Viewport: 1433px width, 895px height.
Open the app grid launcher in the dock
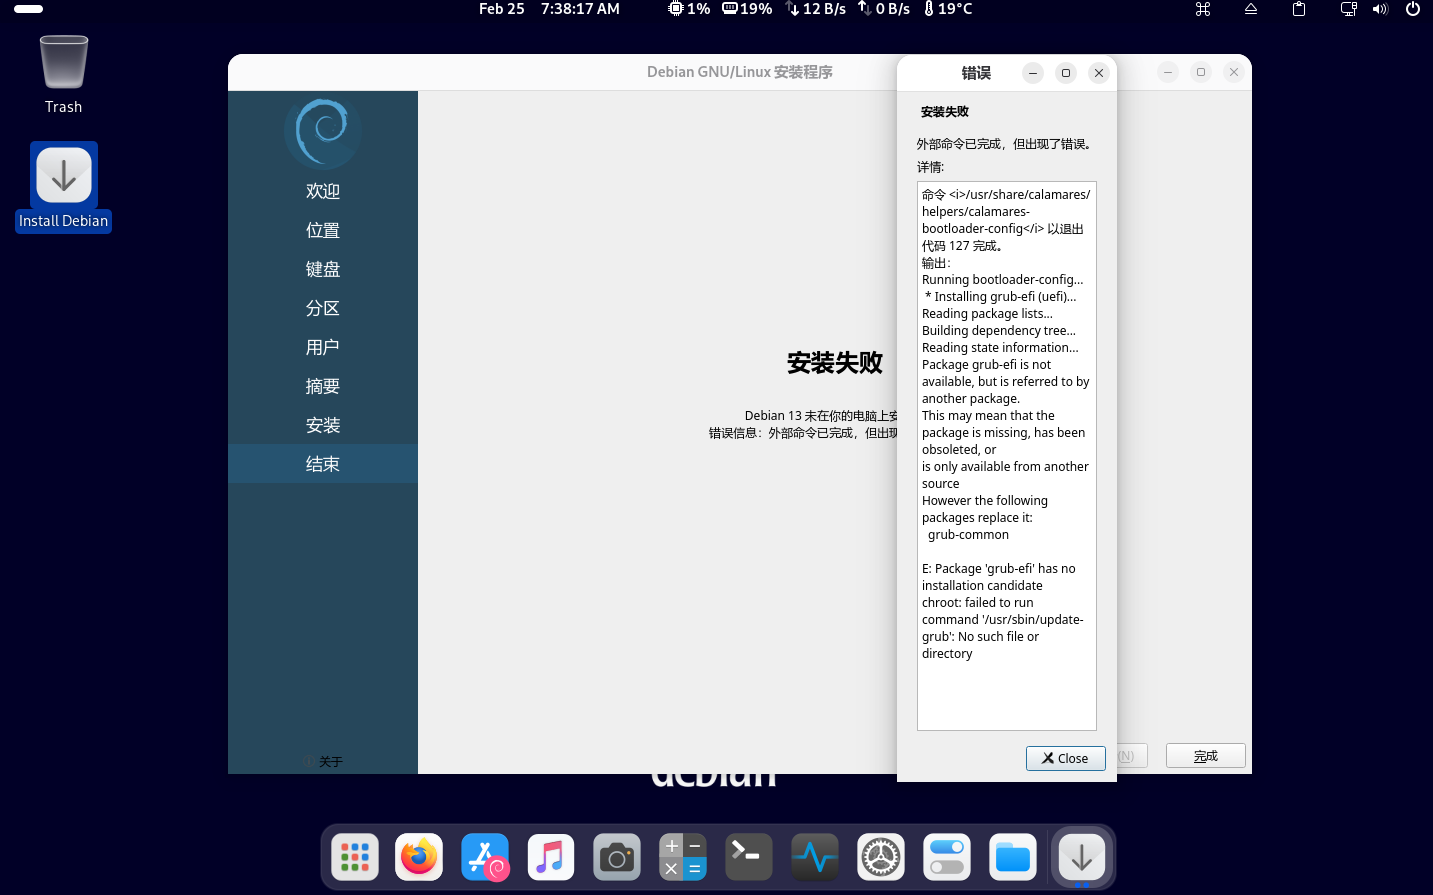[355, 857]
